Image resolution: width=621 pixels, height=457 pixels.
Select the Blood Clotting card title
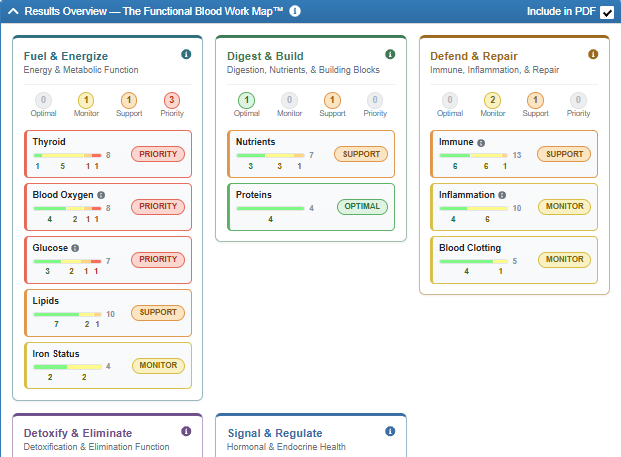(x=470, y=248)
